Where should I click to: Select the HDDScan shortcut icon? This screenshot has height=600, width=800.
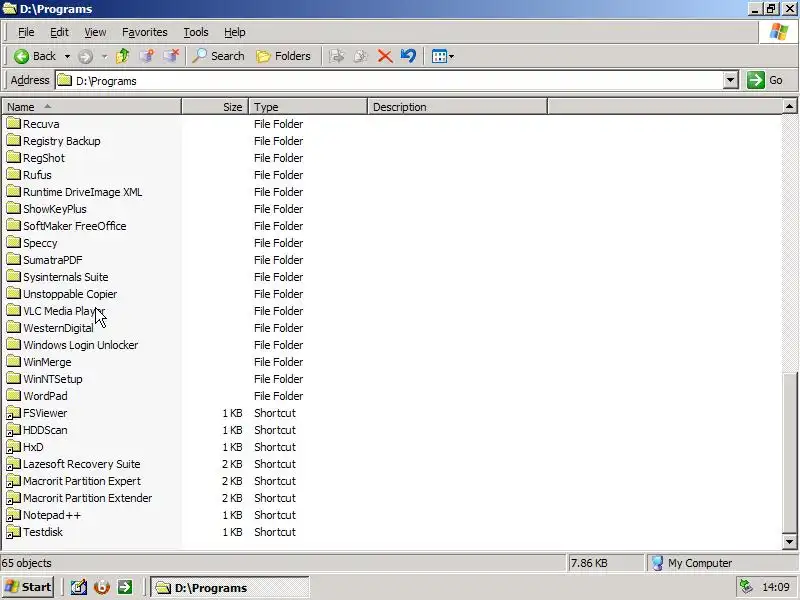pos(14,430)
